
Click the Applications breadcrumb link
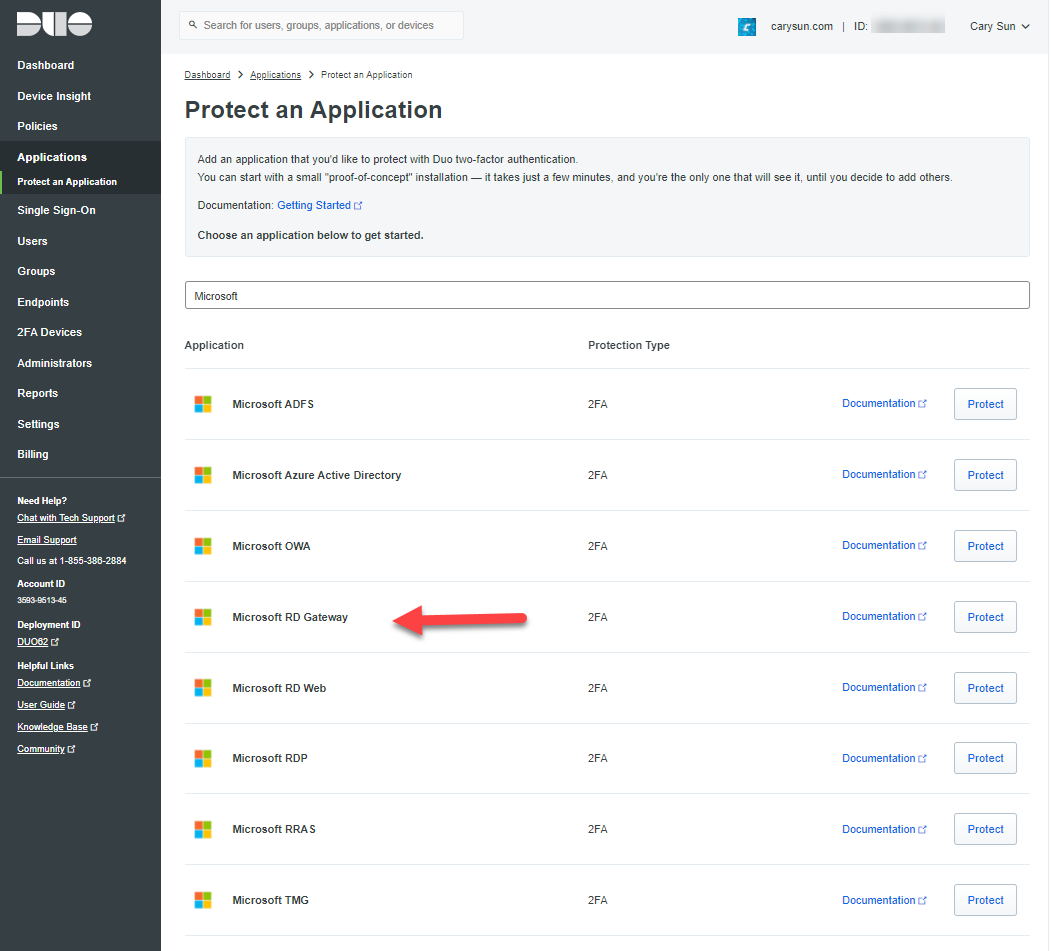[x=275, y=74]
